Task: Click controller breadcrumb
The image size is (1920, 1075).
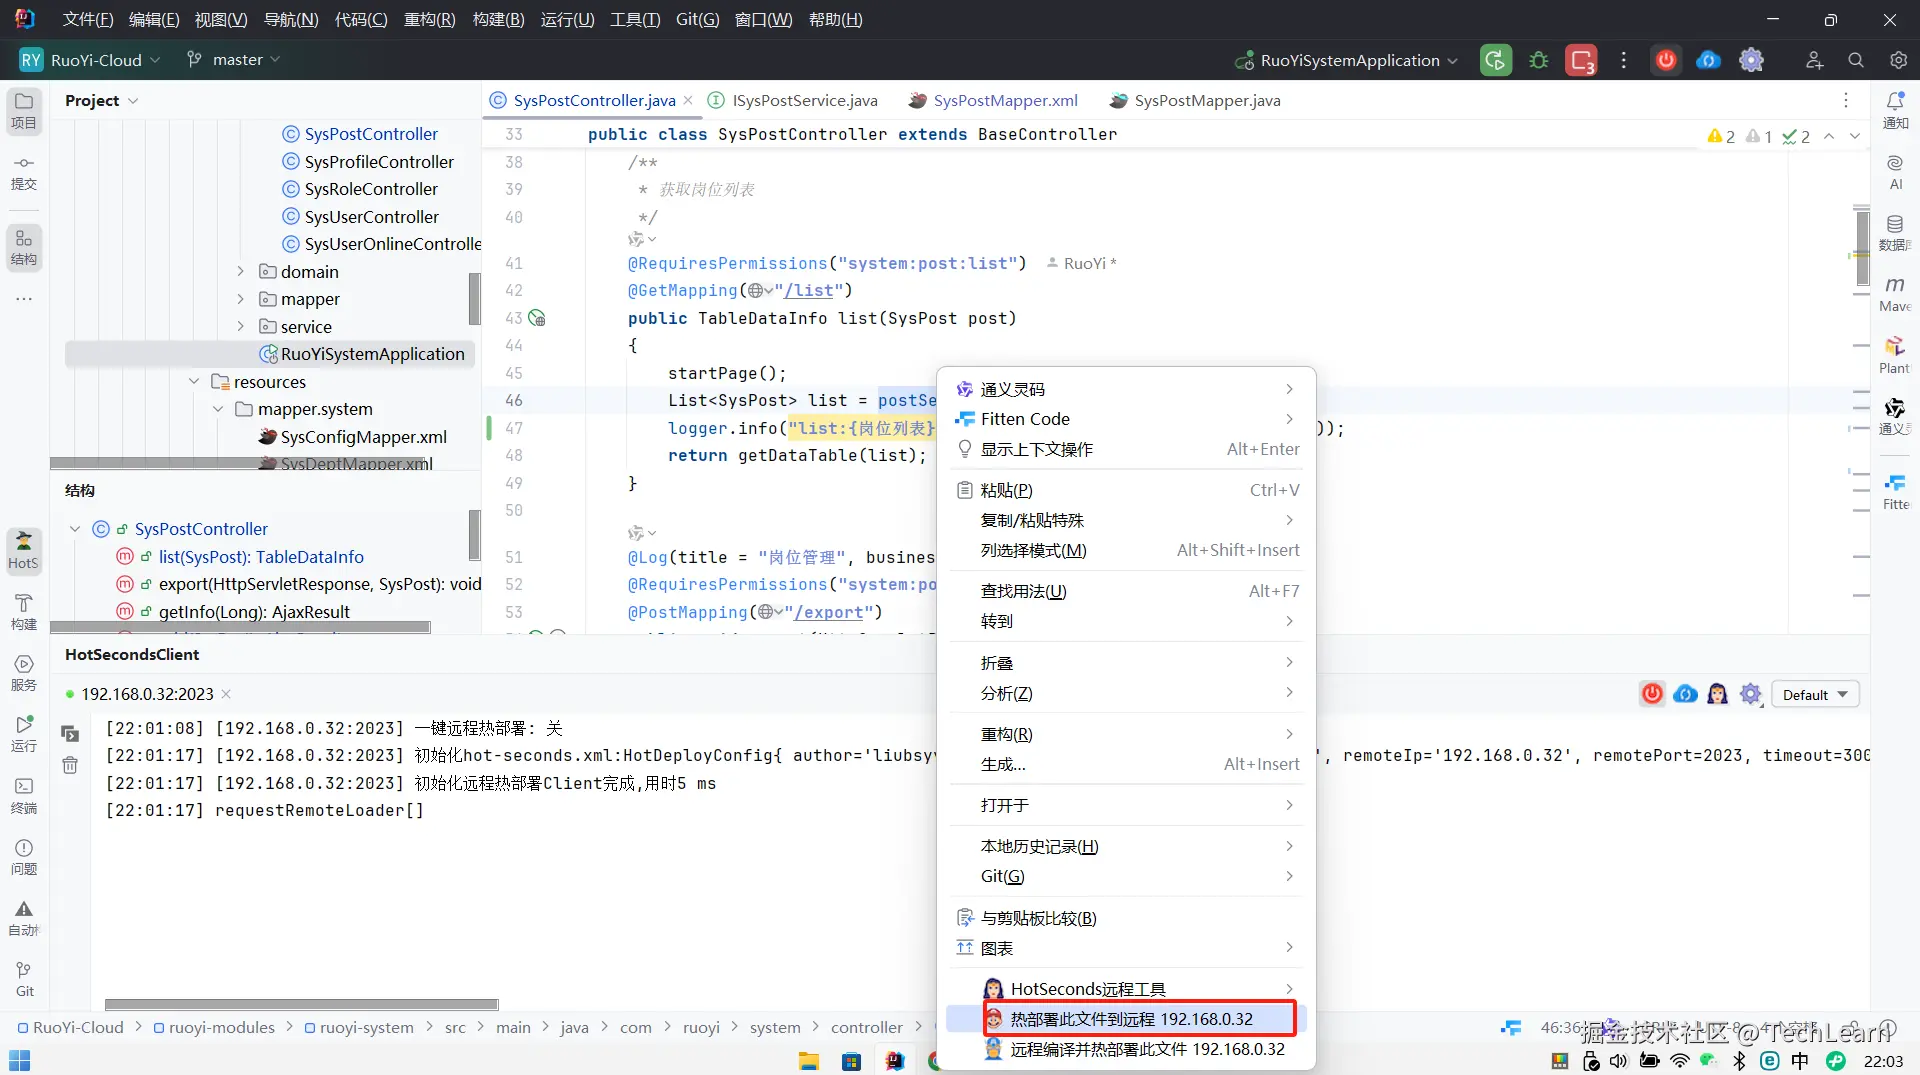Action: (866, 1027)
